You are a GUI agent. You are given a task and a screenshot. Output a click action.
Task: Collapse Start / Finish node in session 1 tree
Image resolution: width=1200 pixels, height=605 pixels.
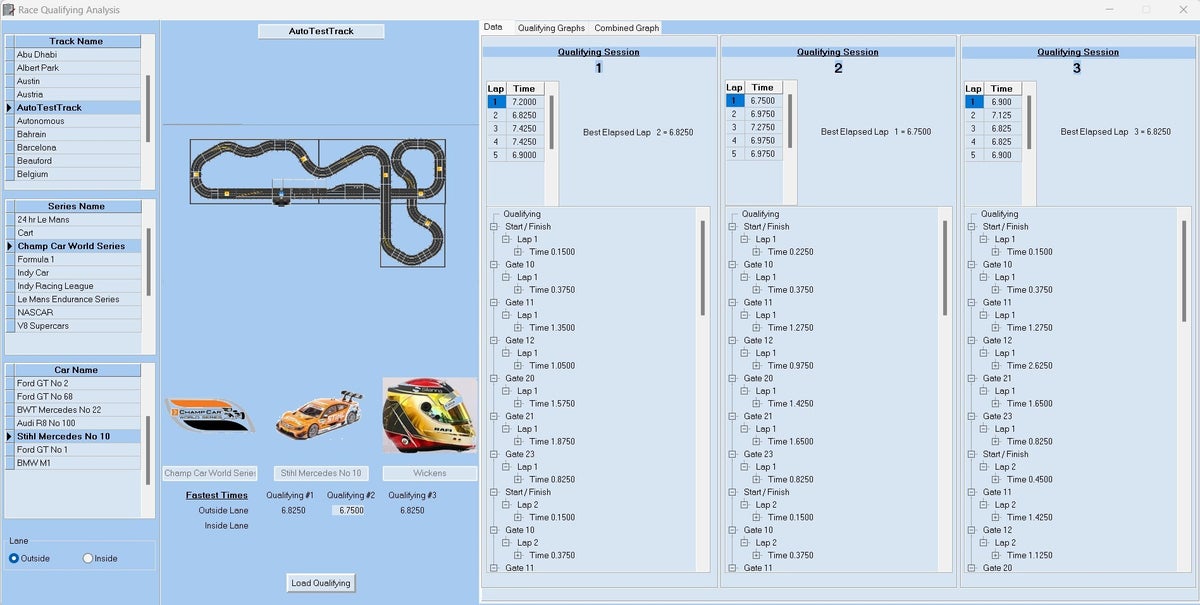[494, 227]
